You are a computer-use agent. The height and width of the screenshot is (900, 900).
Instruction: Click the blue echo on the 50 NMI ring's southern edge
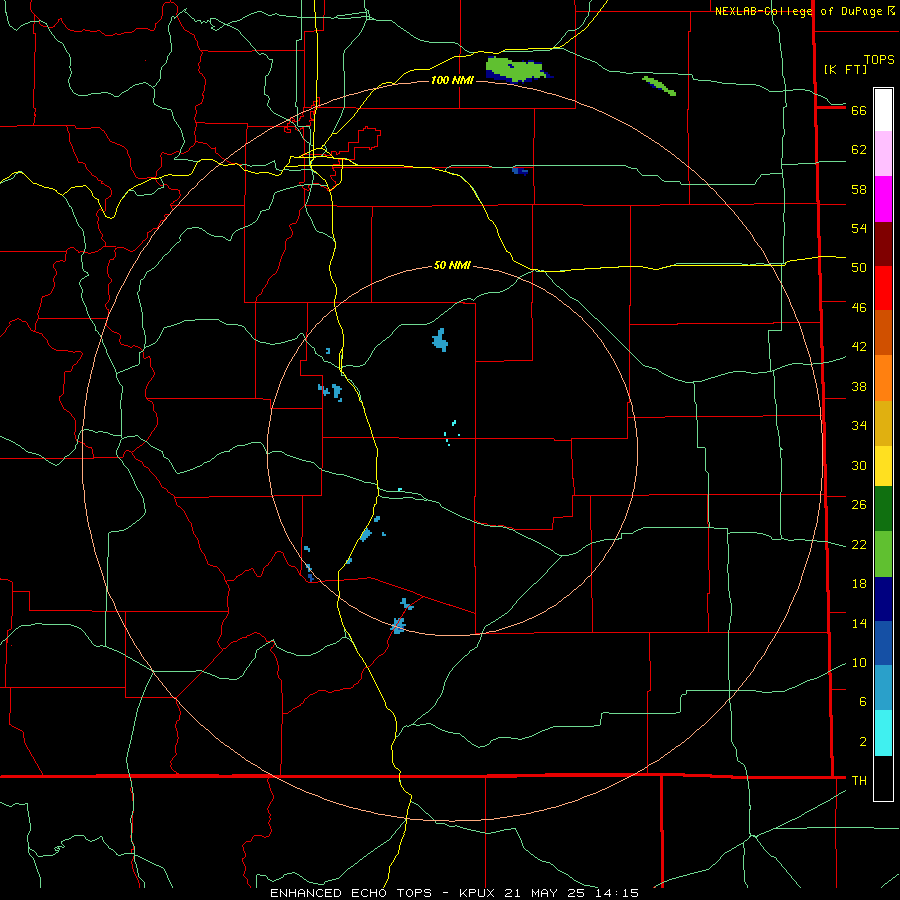click(398, 626)
